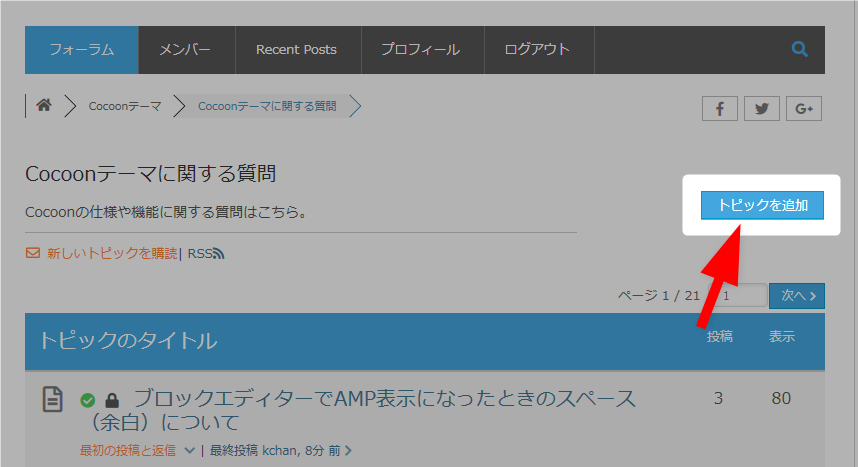Click the view count 80
This screenshot has height=467, width=858.
(781, 398)
